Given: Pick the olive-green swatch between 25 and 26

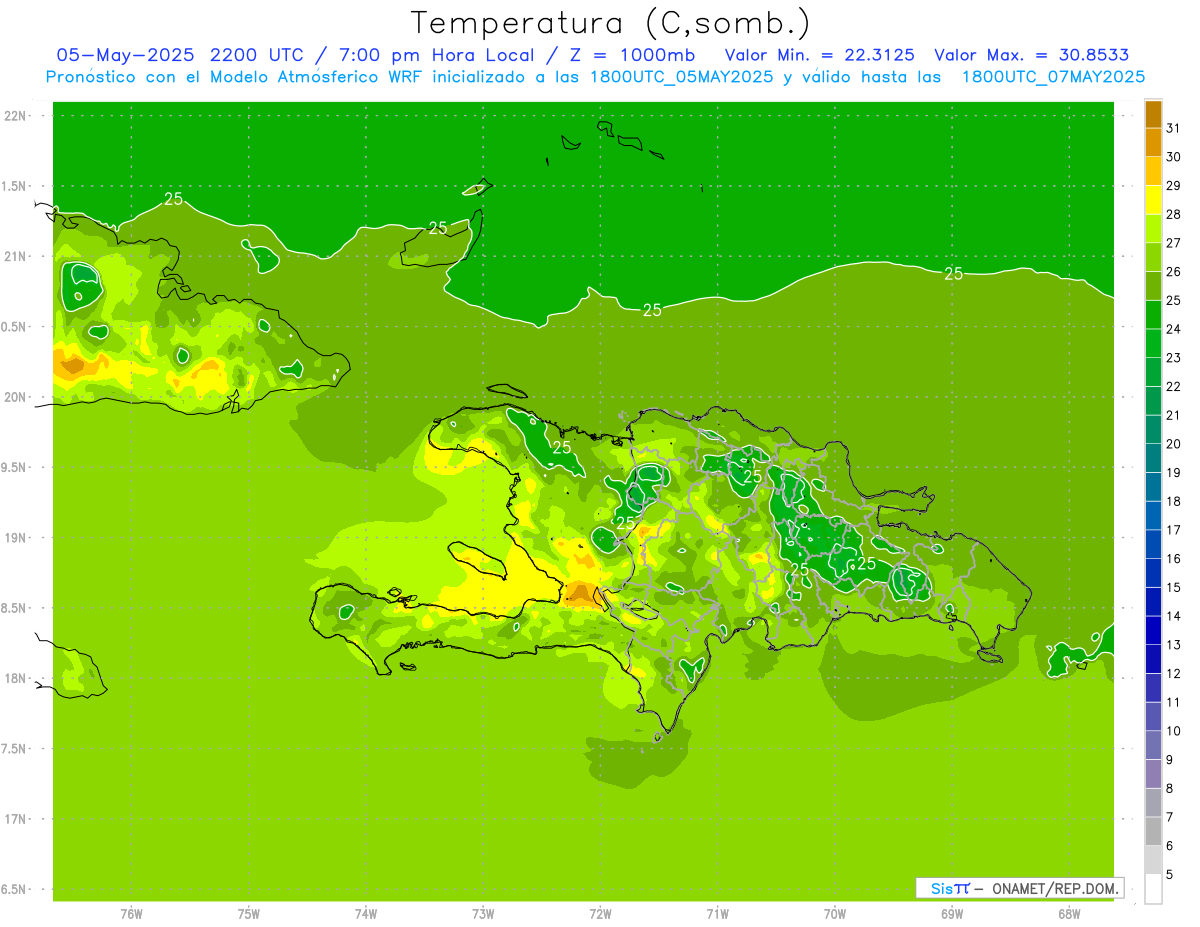Looking at the screenshot, I should pyautogui.click(x=1153, y=286).
